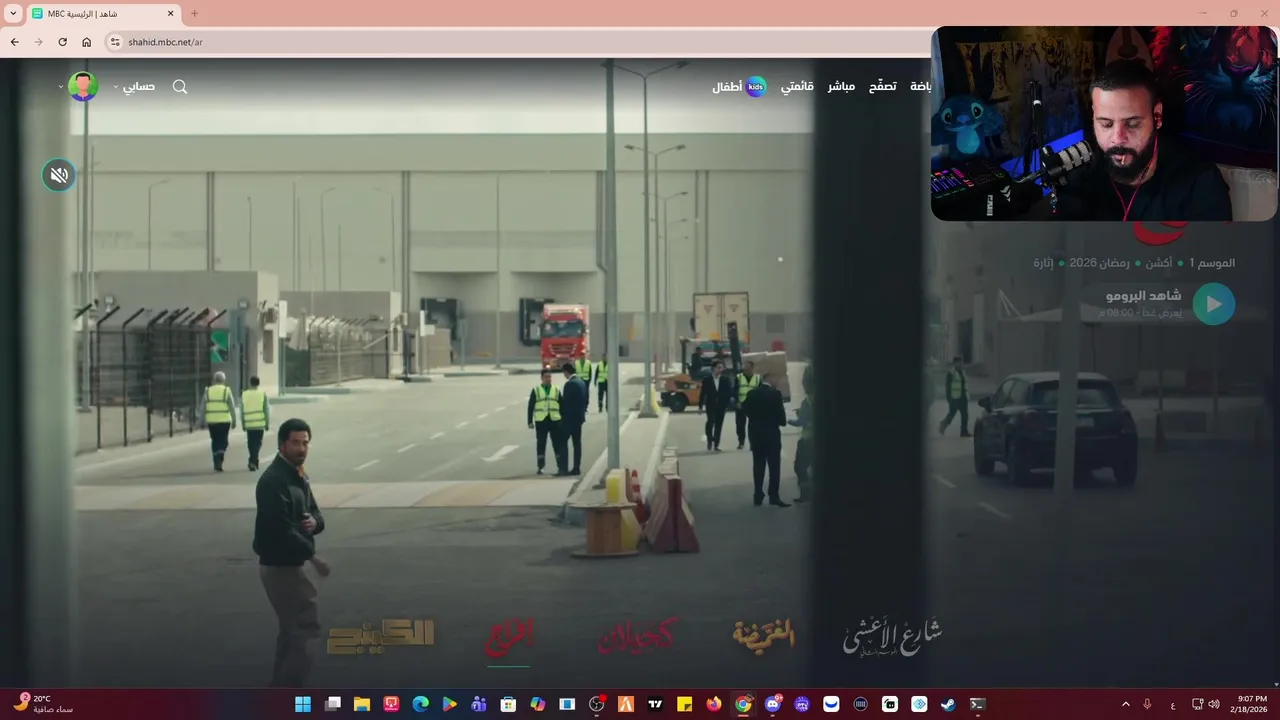
Task: Click the شاهد البرومو watch promo link
Action: pyautogui.click(x=1143, y=296)
